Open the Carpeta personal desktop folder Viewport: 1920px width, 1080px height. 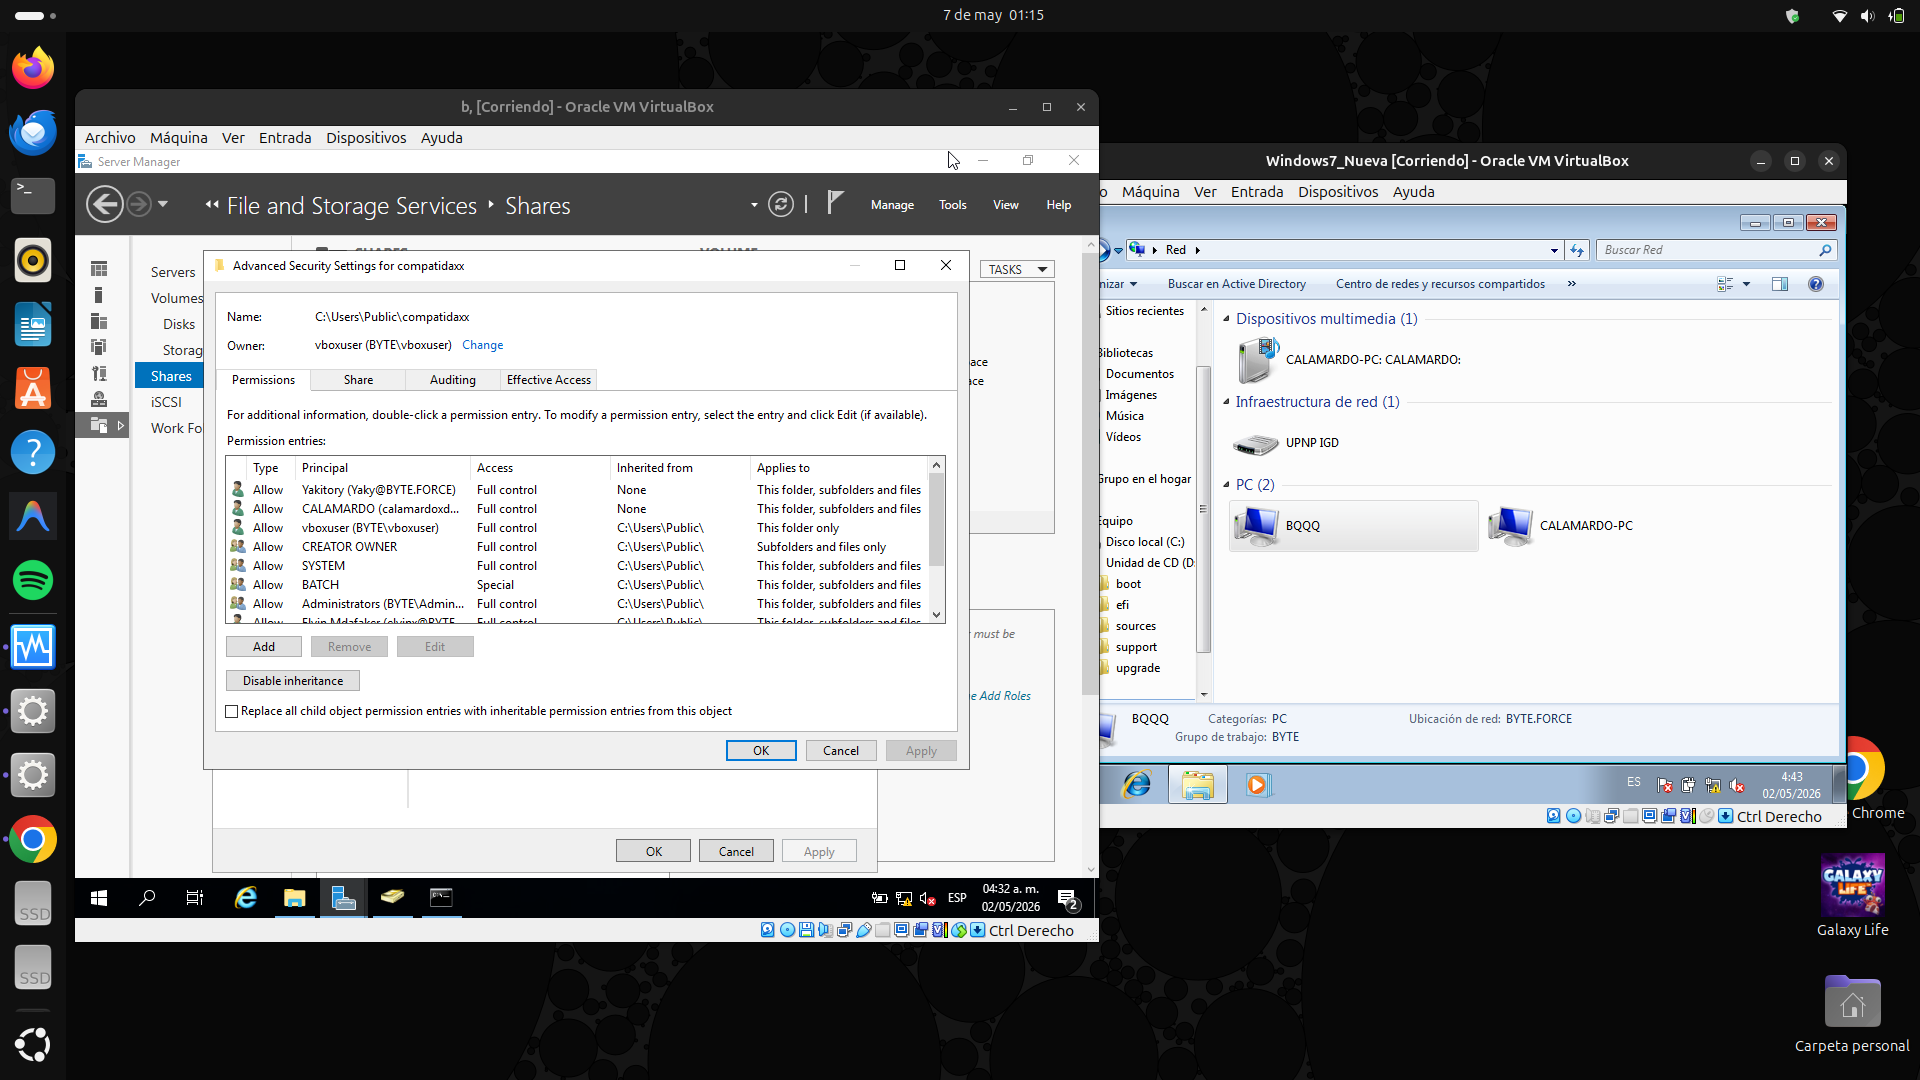(x=1852, y=1014)
